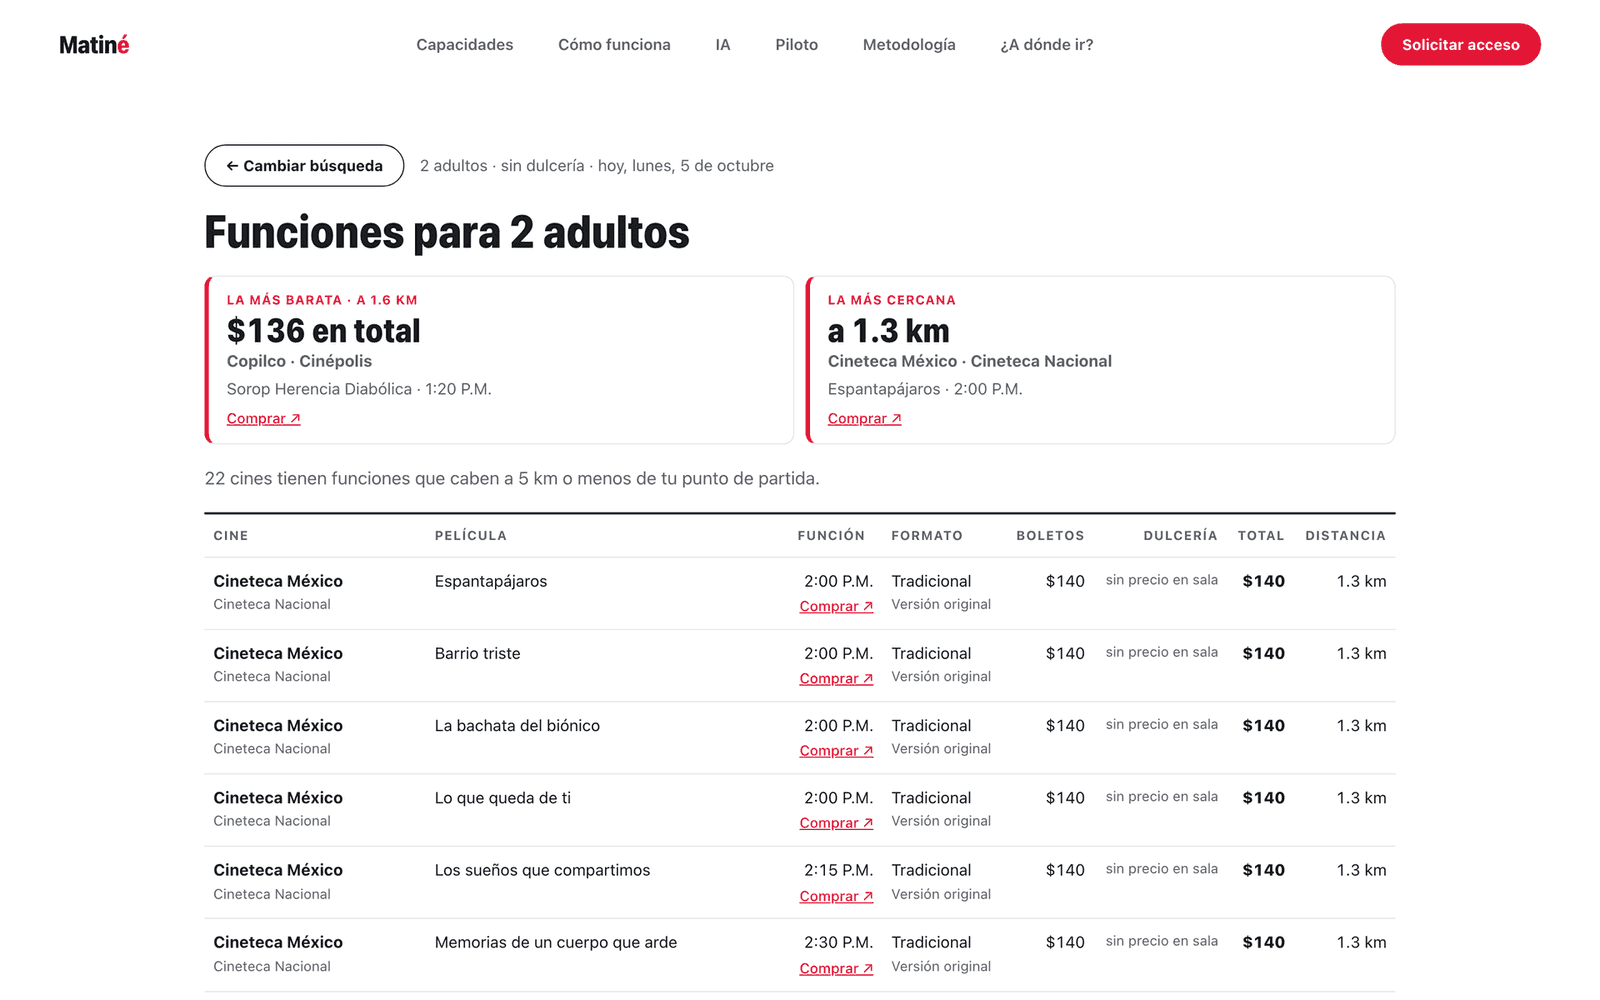The height and width of the screenshot is (1000, 1600).
Task: Click the DISTANCIA column header
Action: [1346, 536]
